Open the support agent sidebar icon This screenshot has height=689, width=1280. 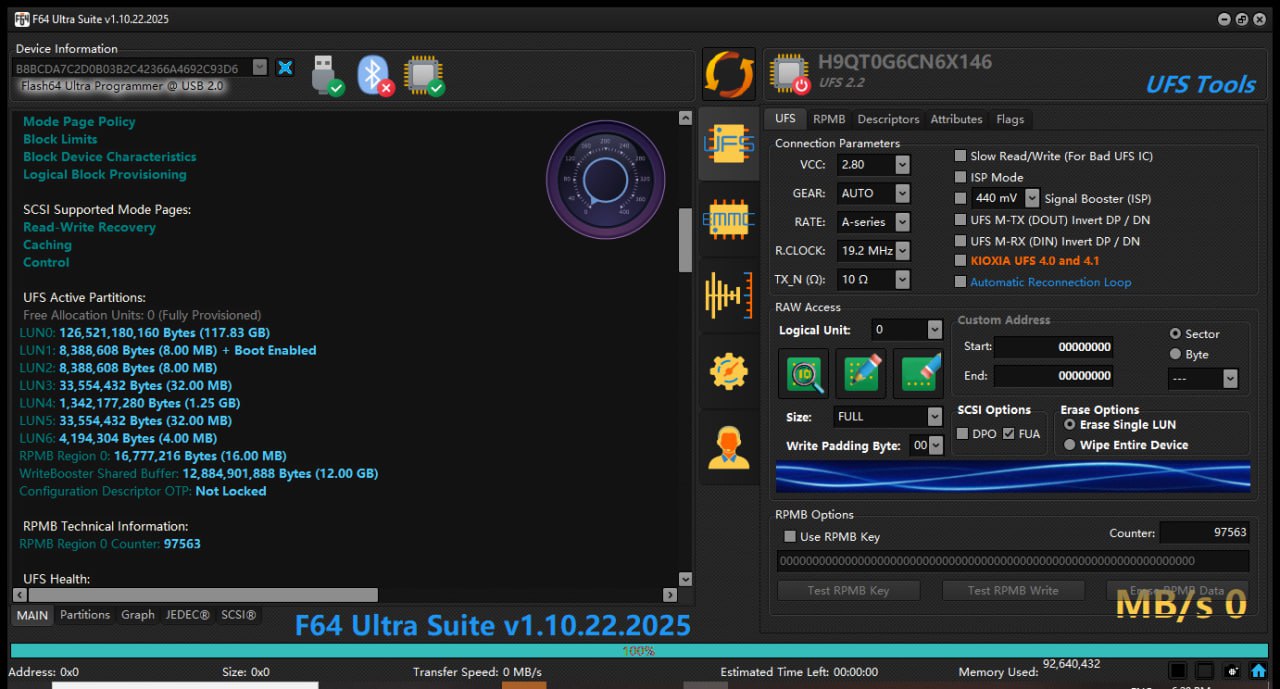click(x=729, y=447)
